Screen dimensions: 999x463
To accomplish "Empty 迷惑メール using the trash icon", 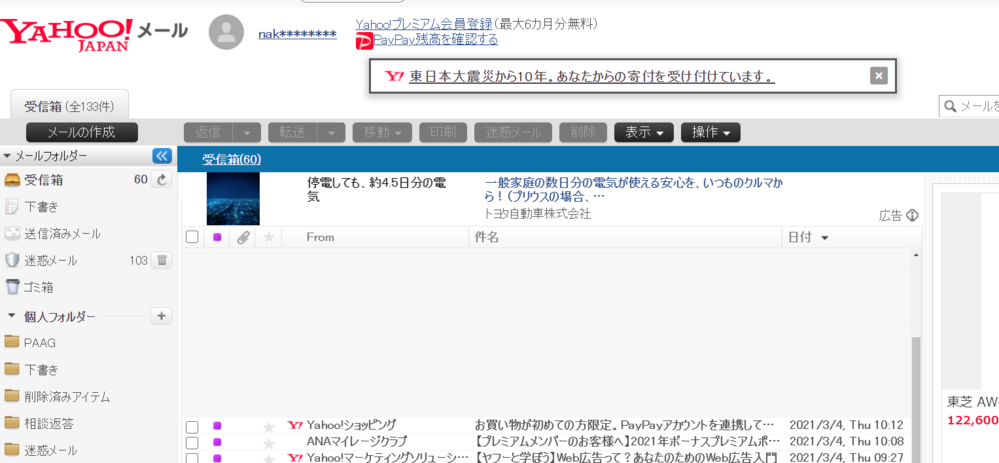I will [x=162, y=260].
